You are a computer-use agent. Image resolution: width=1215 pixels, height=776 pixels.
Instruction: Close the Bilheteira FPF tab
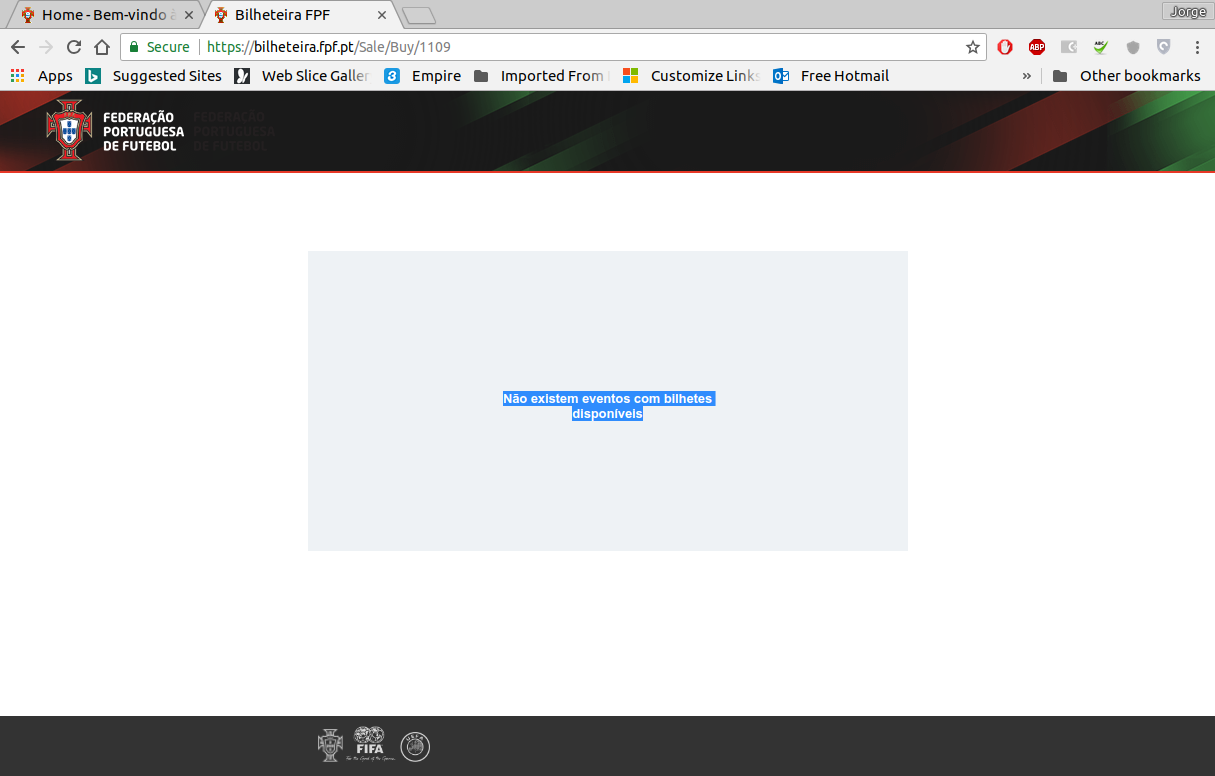click(x=381, y=15)
